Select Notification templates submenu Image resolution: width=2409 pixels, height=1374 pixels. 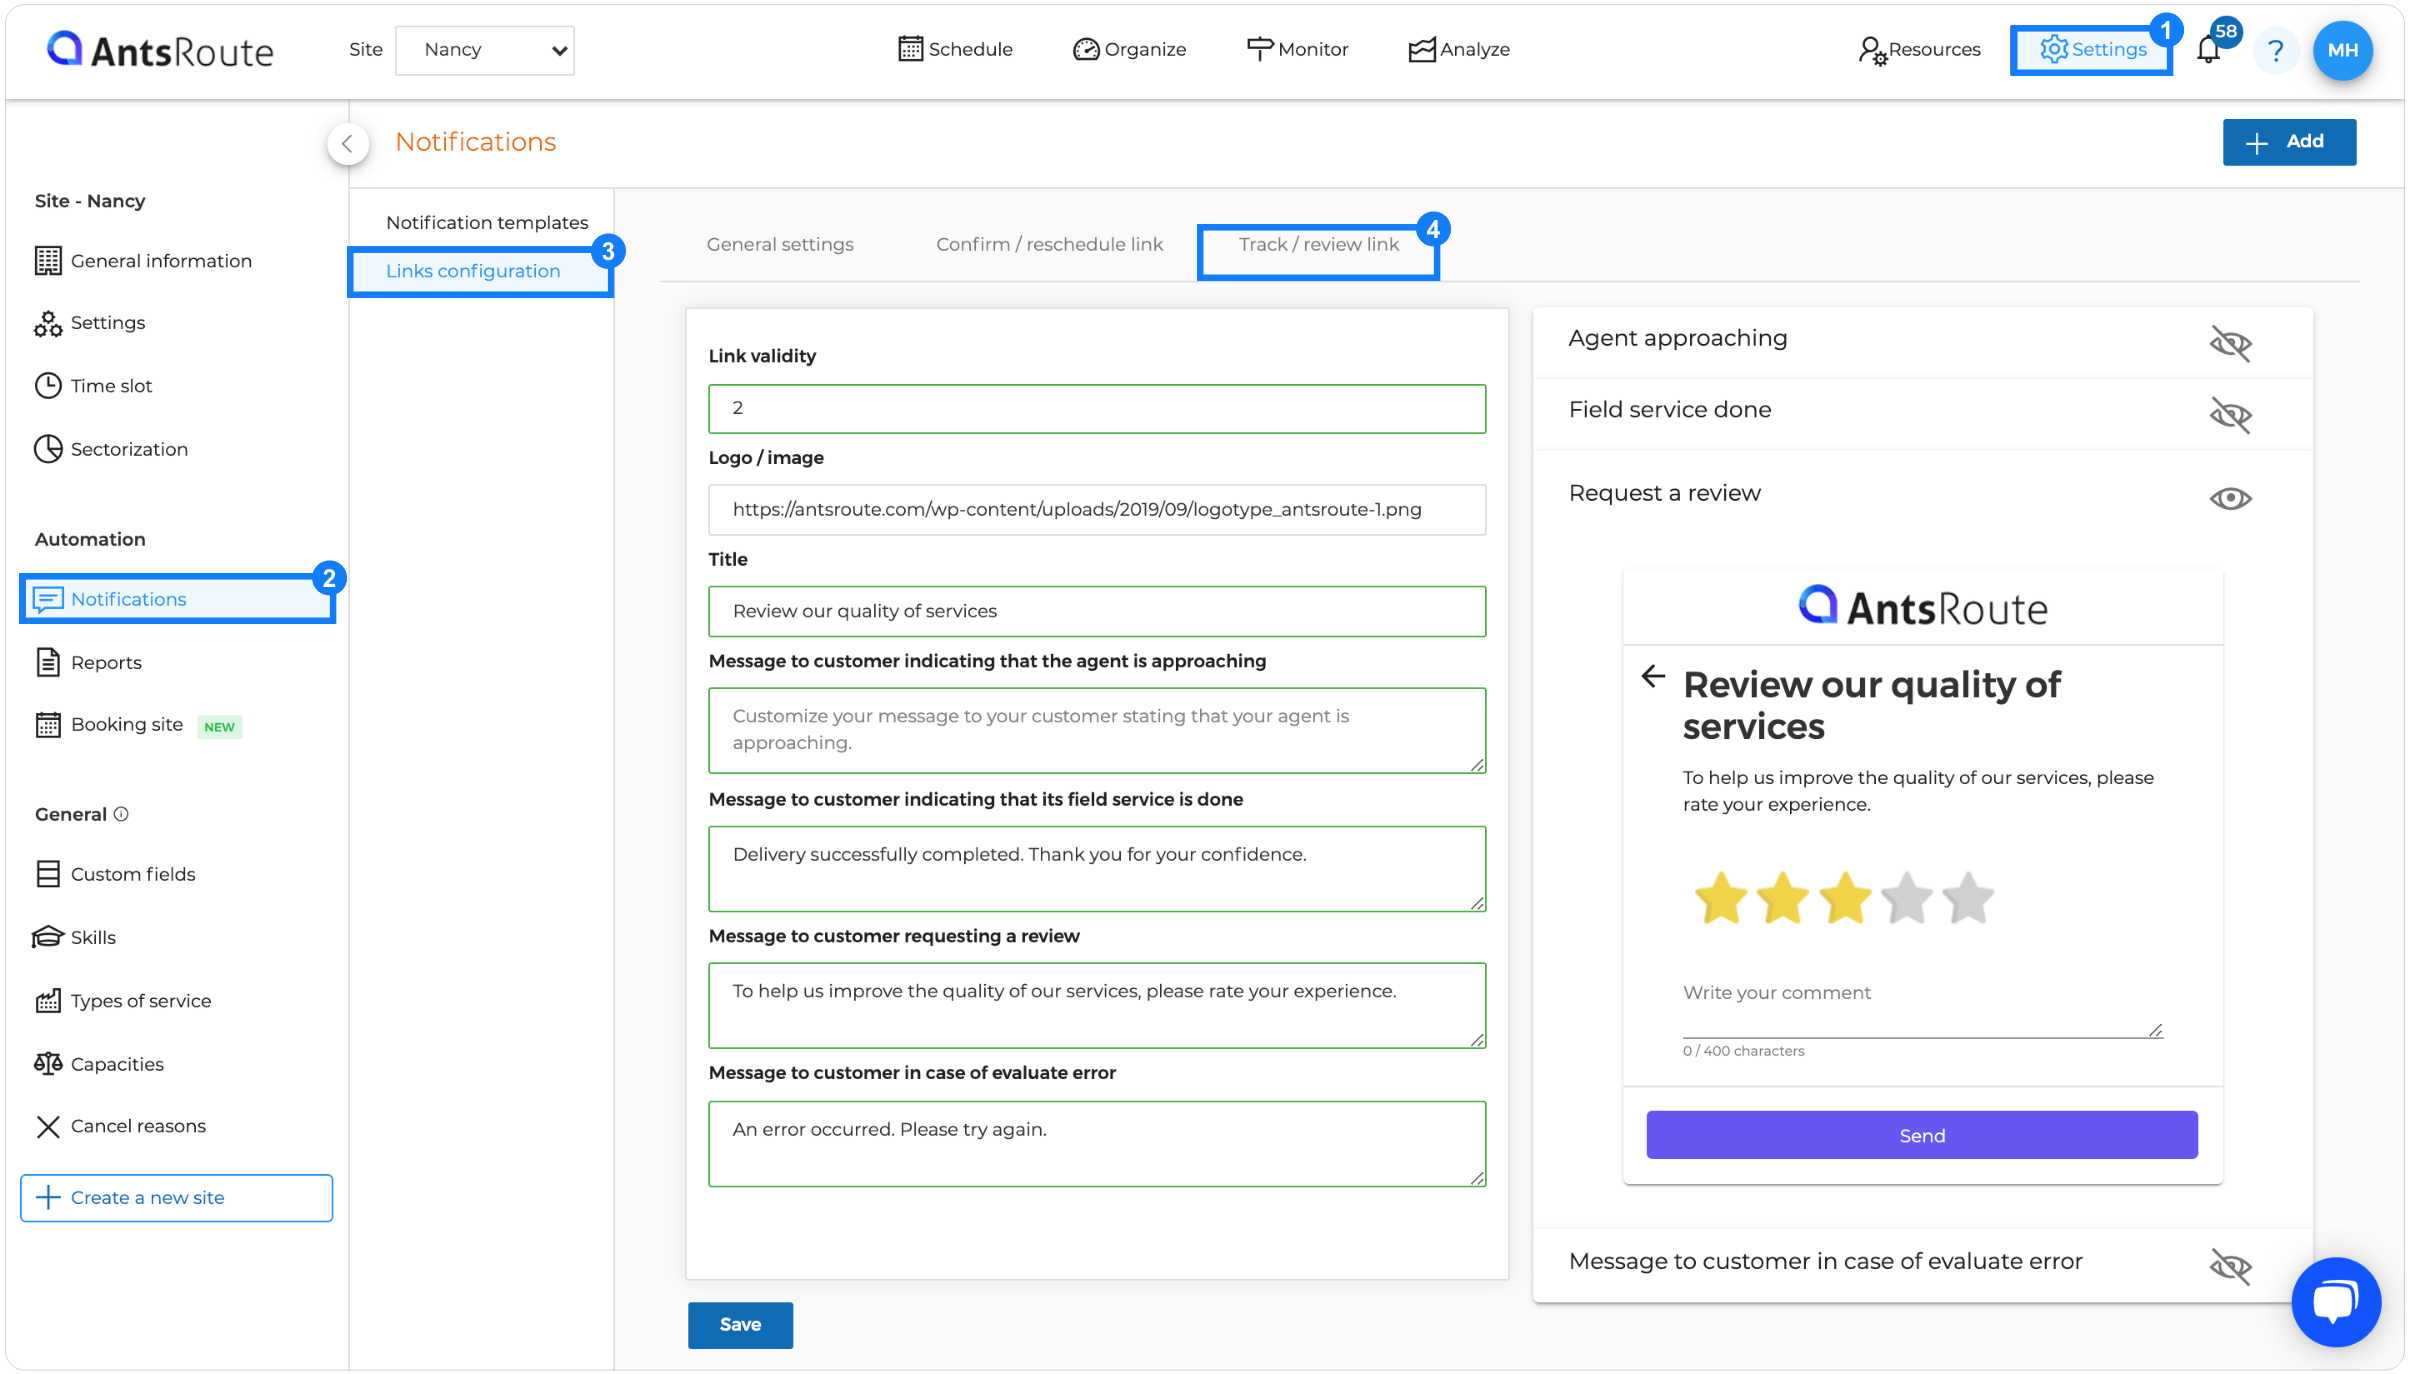[x=487, y=222]
